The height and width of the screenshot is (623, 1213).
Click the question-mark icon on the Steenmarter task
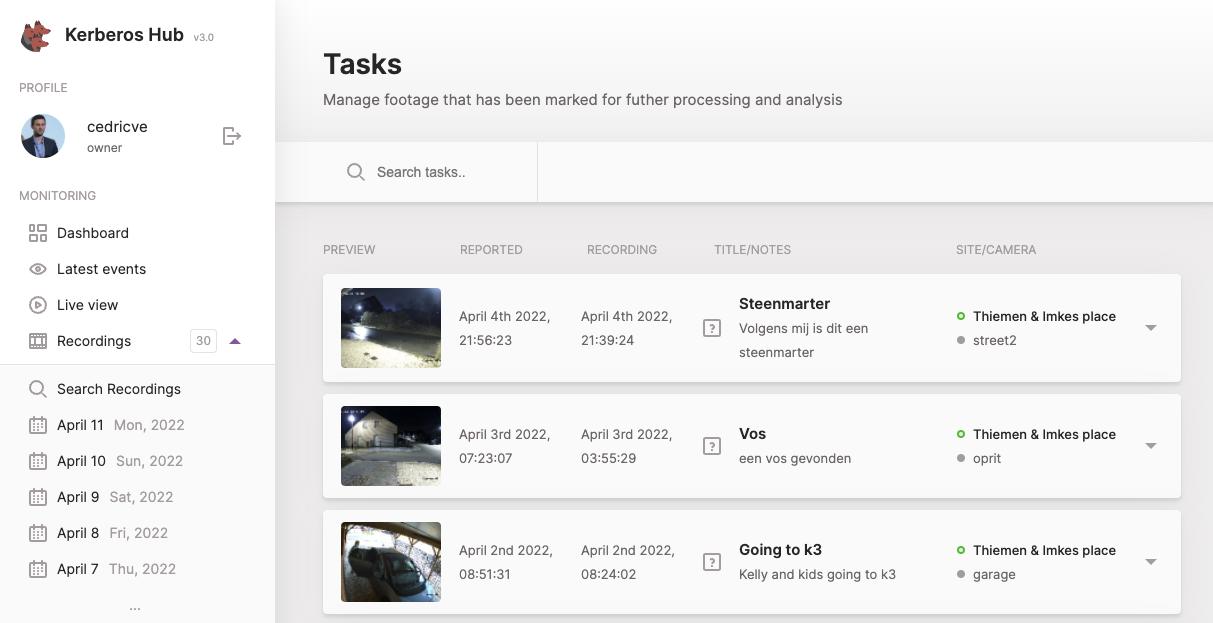tap(711, 327)
